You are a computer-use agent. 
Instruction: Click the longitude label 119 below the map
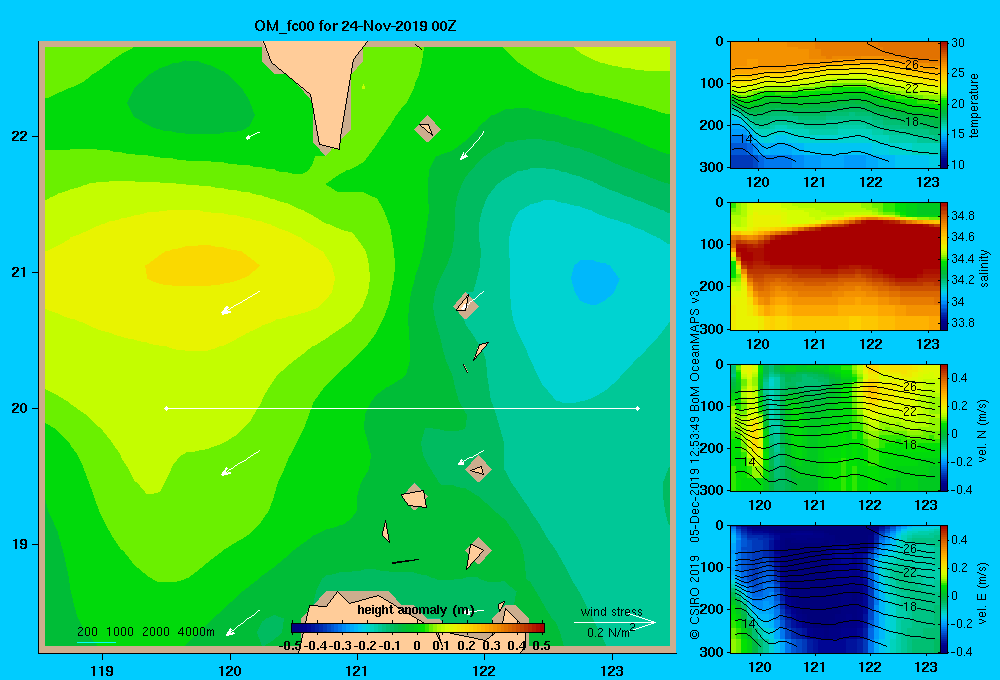point(102,670)
